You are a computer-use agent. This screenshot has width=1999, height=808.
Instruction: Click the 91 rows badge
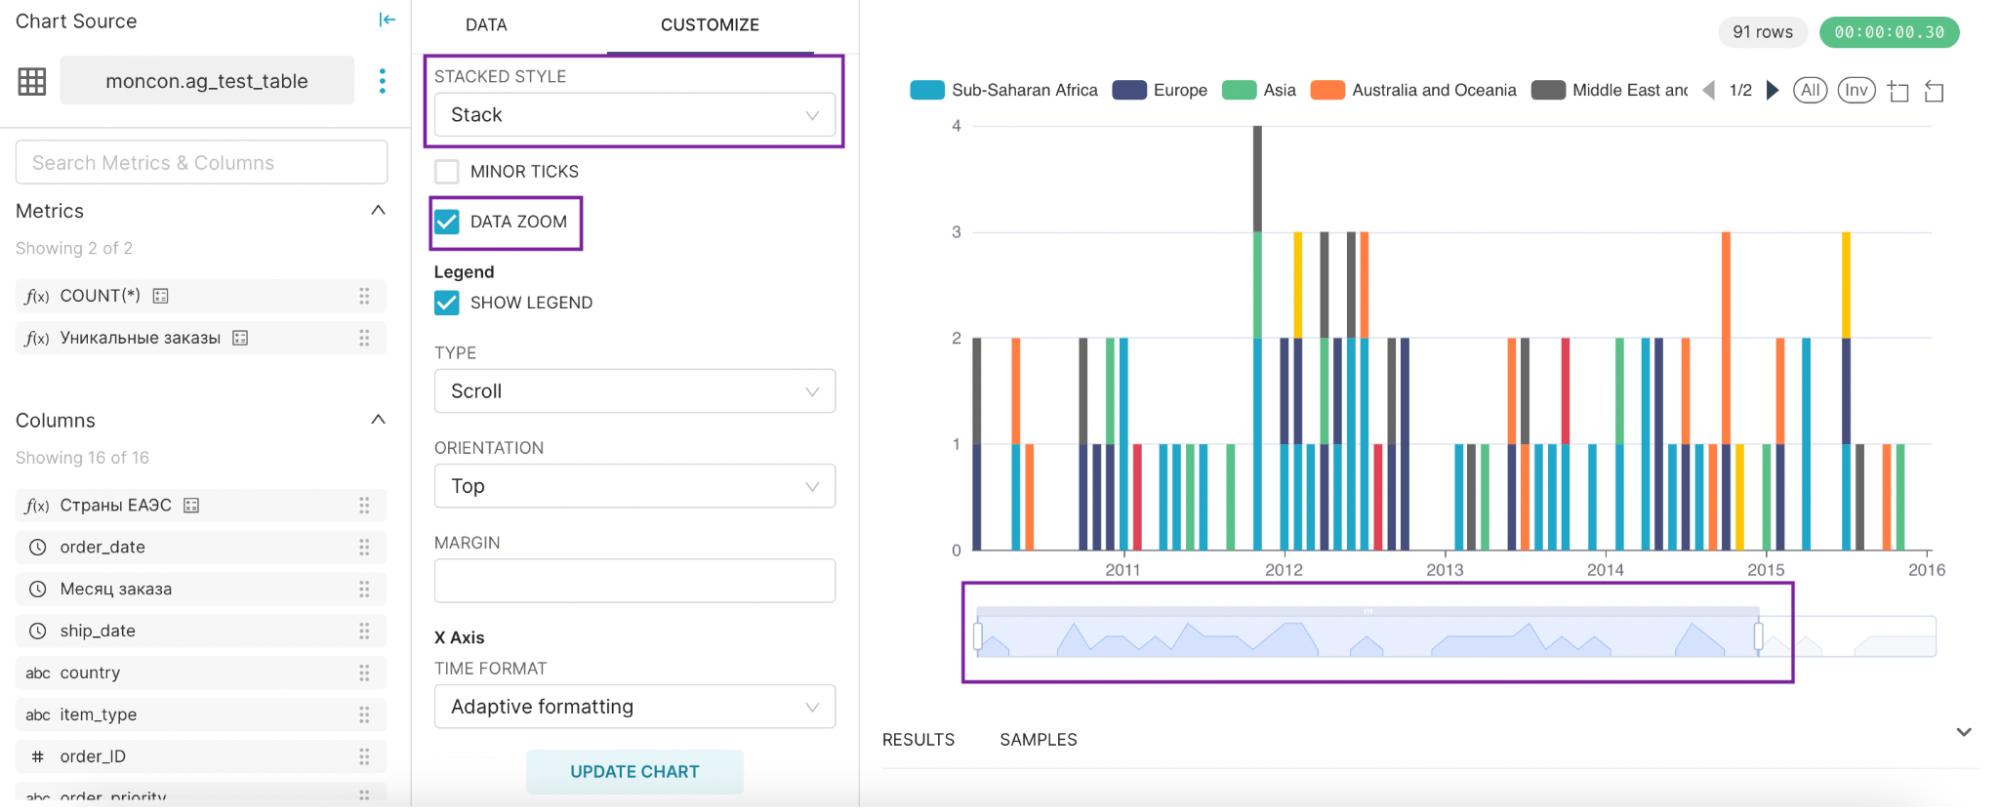click(x=1763, y=32)
